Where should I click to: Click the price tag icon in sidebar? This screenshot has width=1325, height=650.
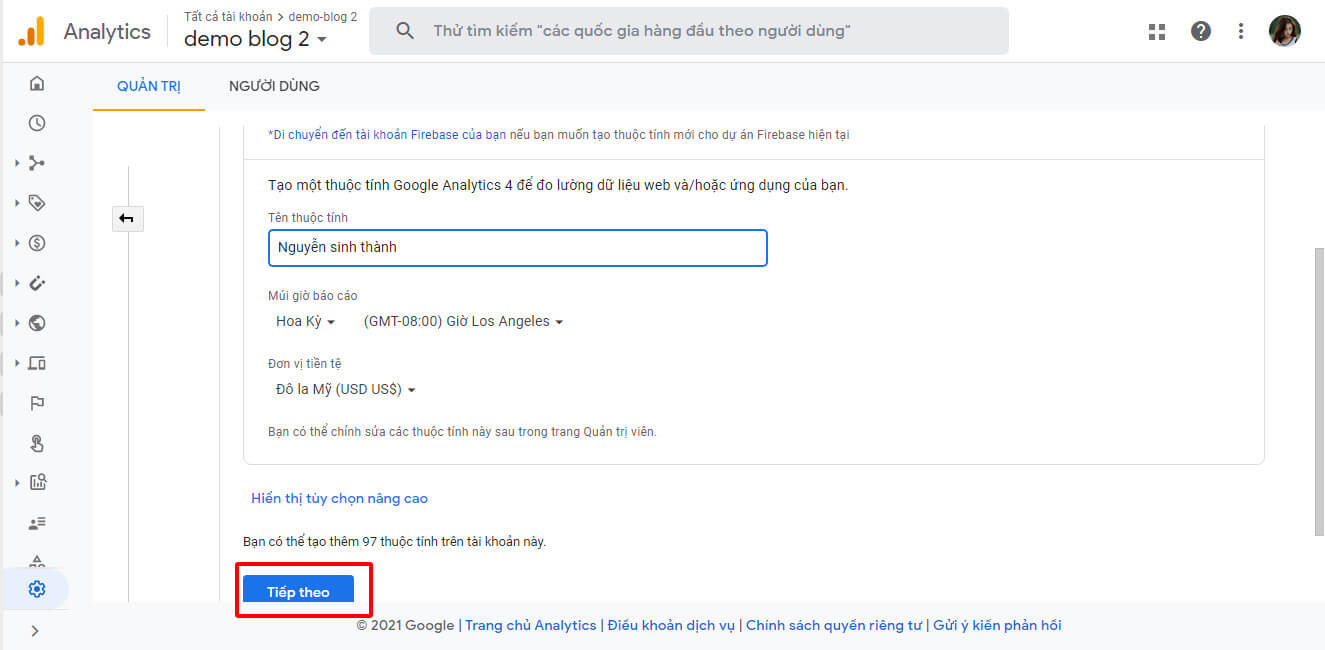pos(37,203)
